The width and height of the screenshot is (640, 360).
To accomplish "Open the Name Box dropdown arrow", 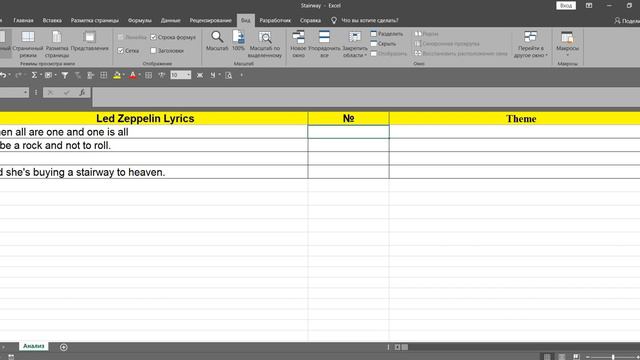I will (x=25, y=93).
